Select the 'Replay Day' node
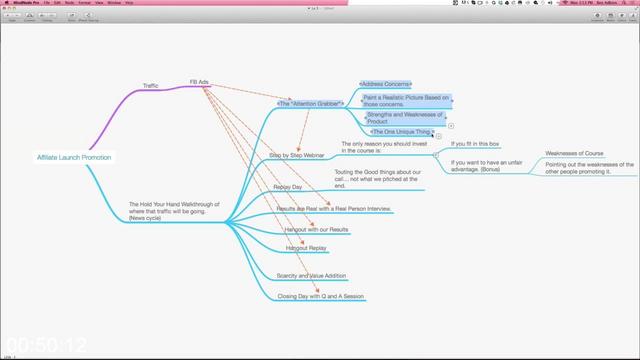Screen dimensions: 640x360 point(288,187)
